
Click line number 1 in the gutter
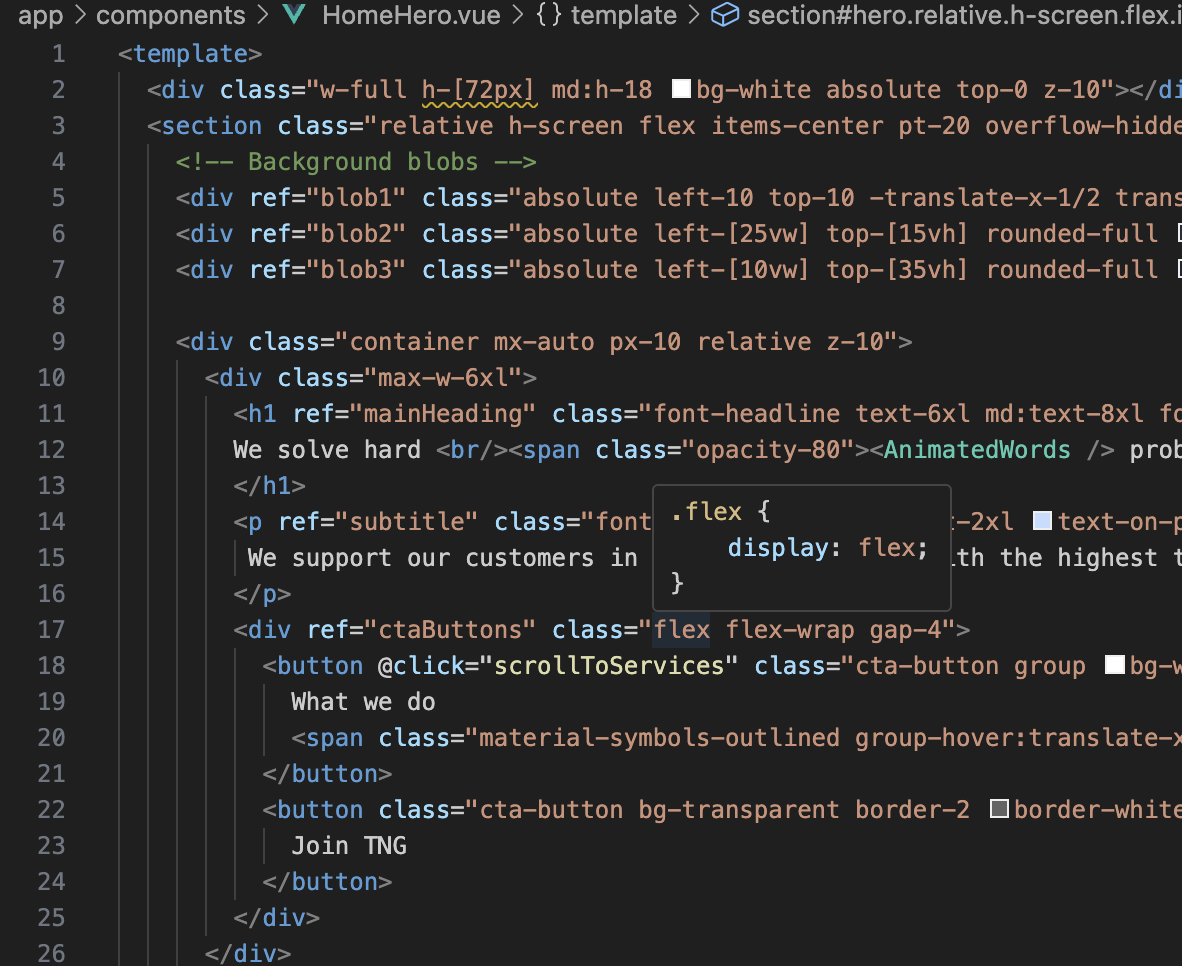(59, 54)
